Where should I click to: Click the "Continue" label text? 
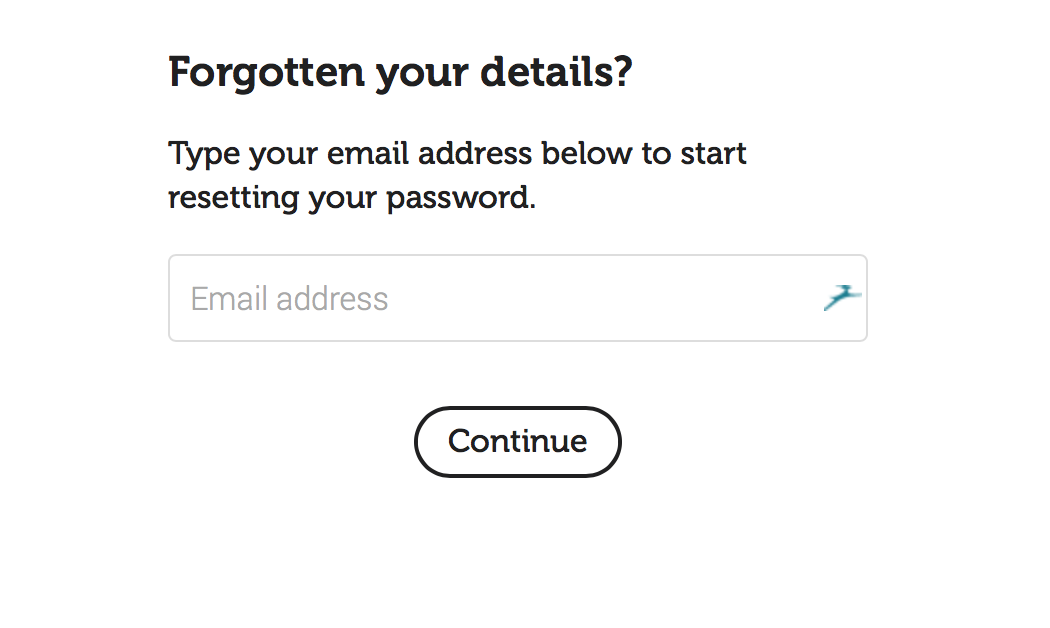(x=517, y=441)
